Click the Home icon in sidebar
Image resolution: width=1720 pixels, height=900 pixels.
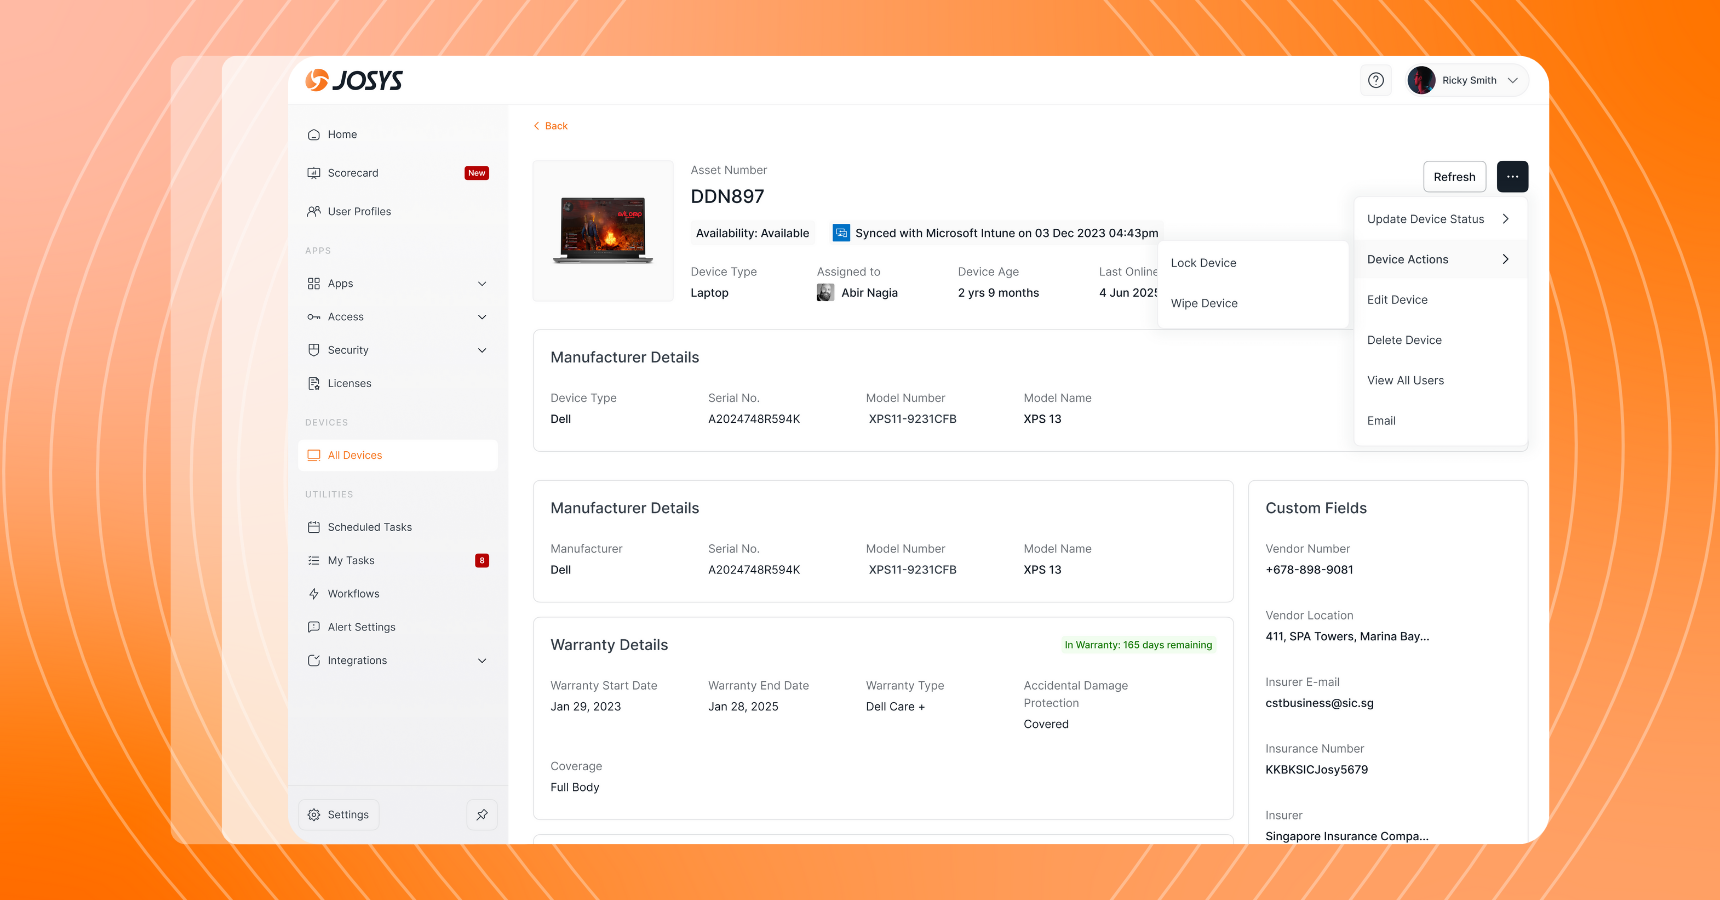[314, 135]
